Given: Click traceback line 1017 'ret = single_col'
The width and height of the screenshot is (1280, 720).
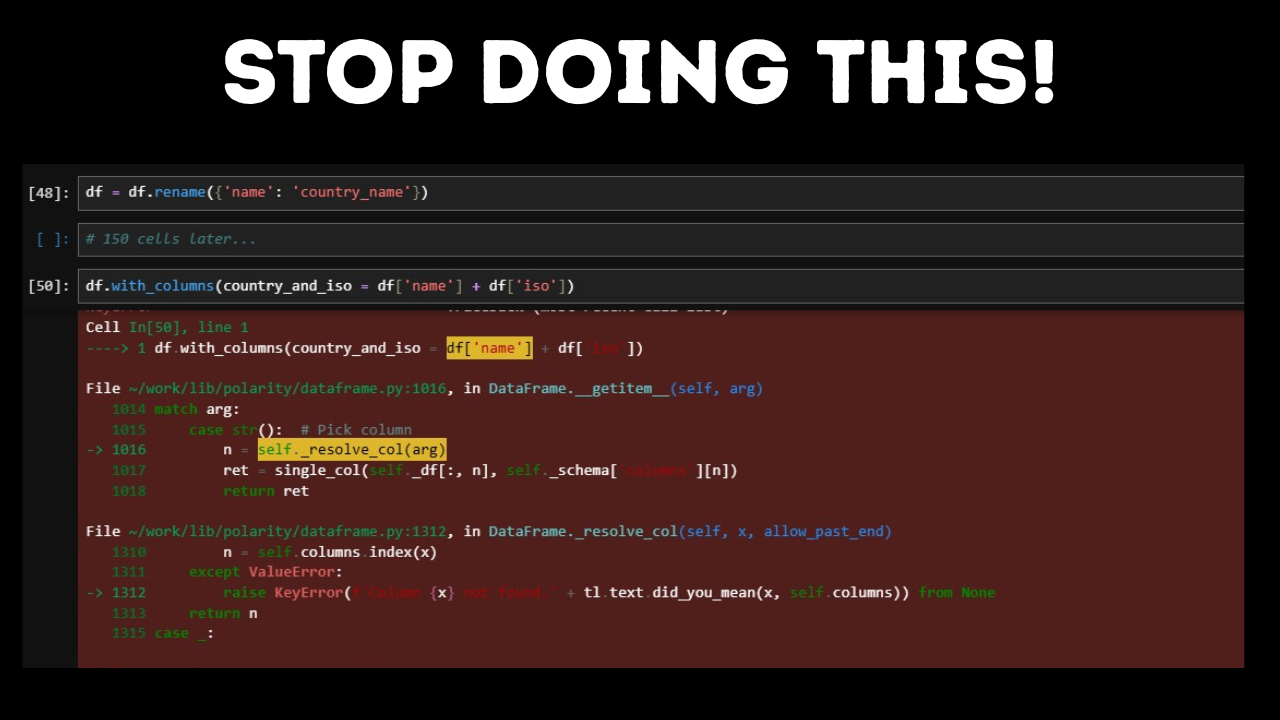Looking at the screenshot, I should point(424,470).
